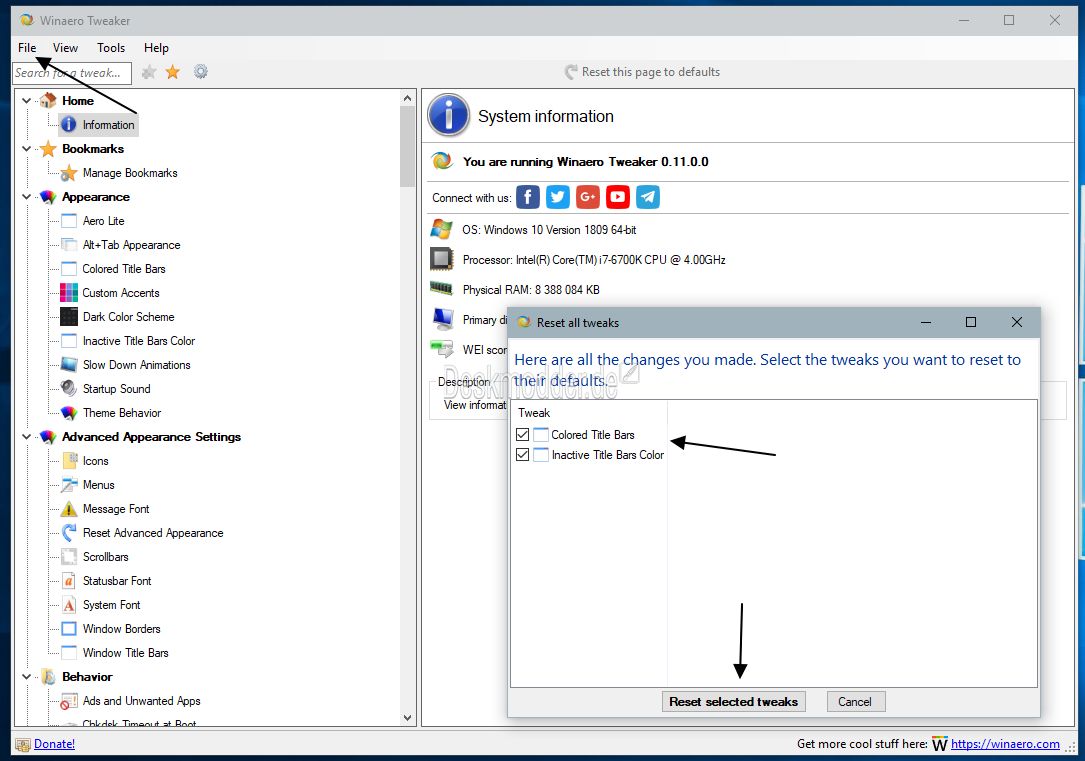Click Cancel in the Reset all tweaks dialog
The height and width of the screenshot is (761, 1085).
(x=855, y=702)
